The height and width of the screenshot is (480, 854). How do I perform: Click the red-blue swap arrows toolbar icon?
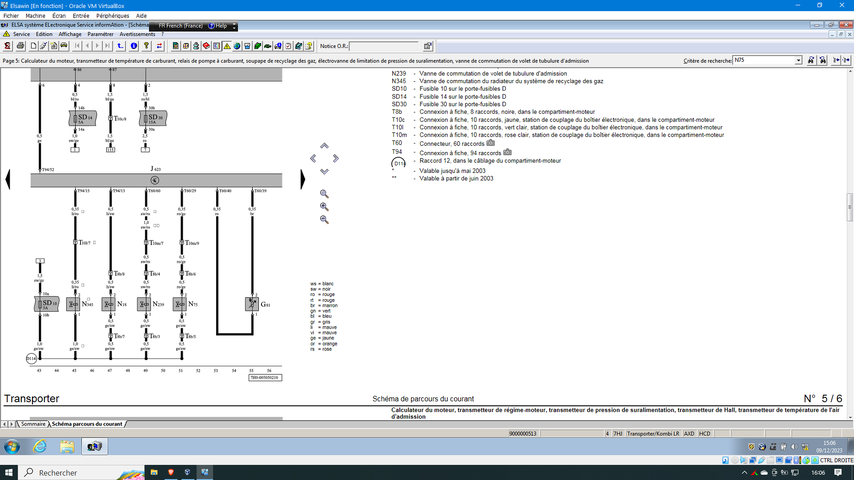pyautogui.click(x=159, y=46)
